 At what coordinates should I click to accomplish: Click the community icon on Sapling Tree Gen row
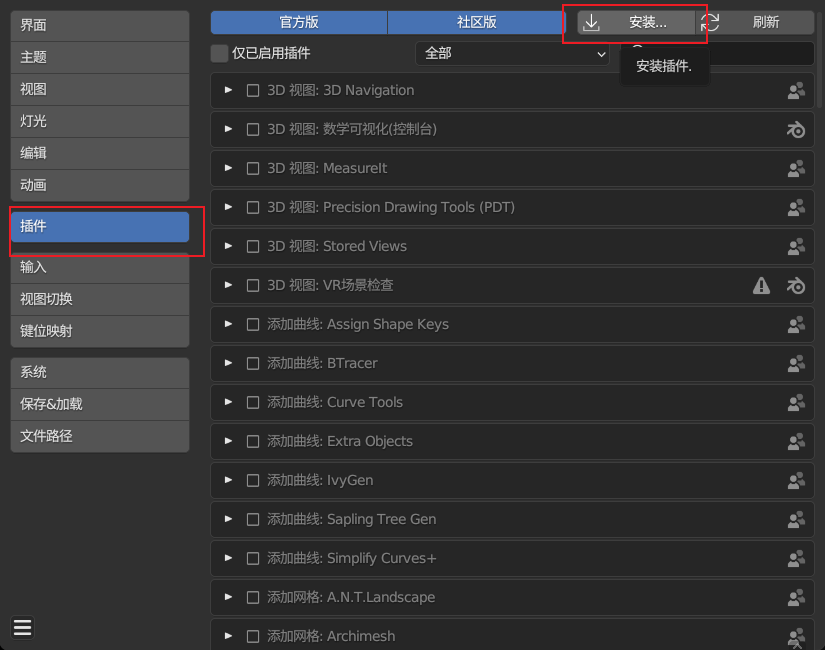click(x=796, y=519)
